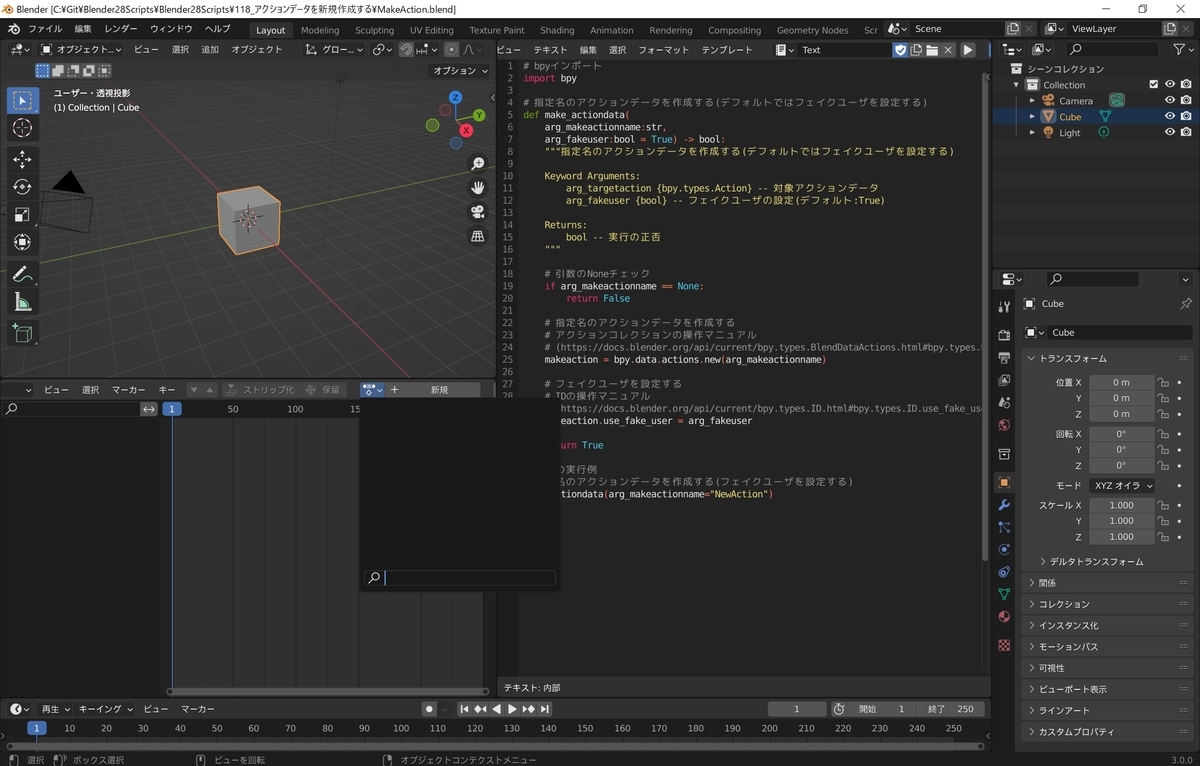This screenshot has width=1200, height=766.
Task: Open the Object Data mesh properties tab
Action: pos(1004,594)
